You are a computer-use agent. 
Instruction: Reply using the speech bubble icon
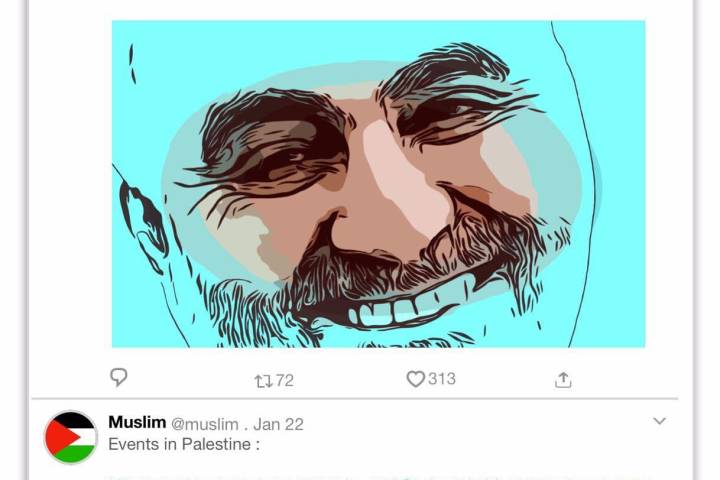[x=119, y=378]
